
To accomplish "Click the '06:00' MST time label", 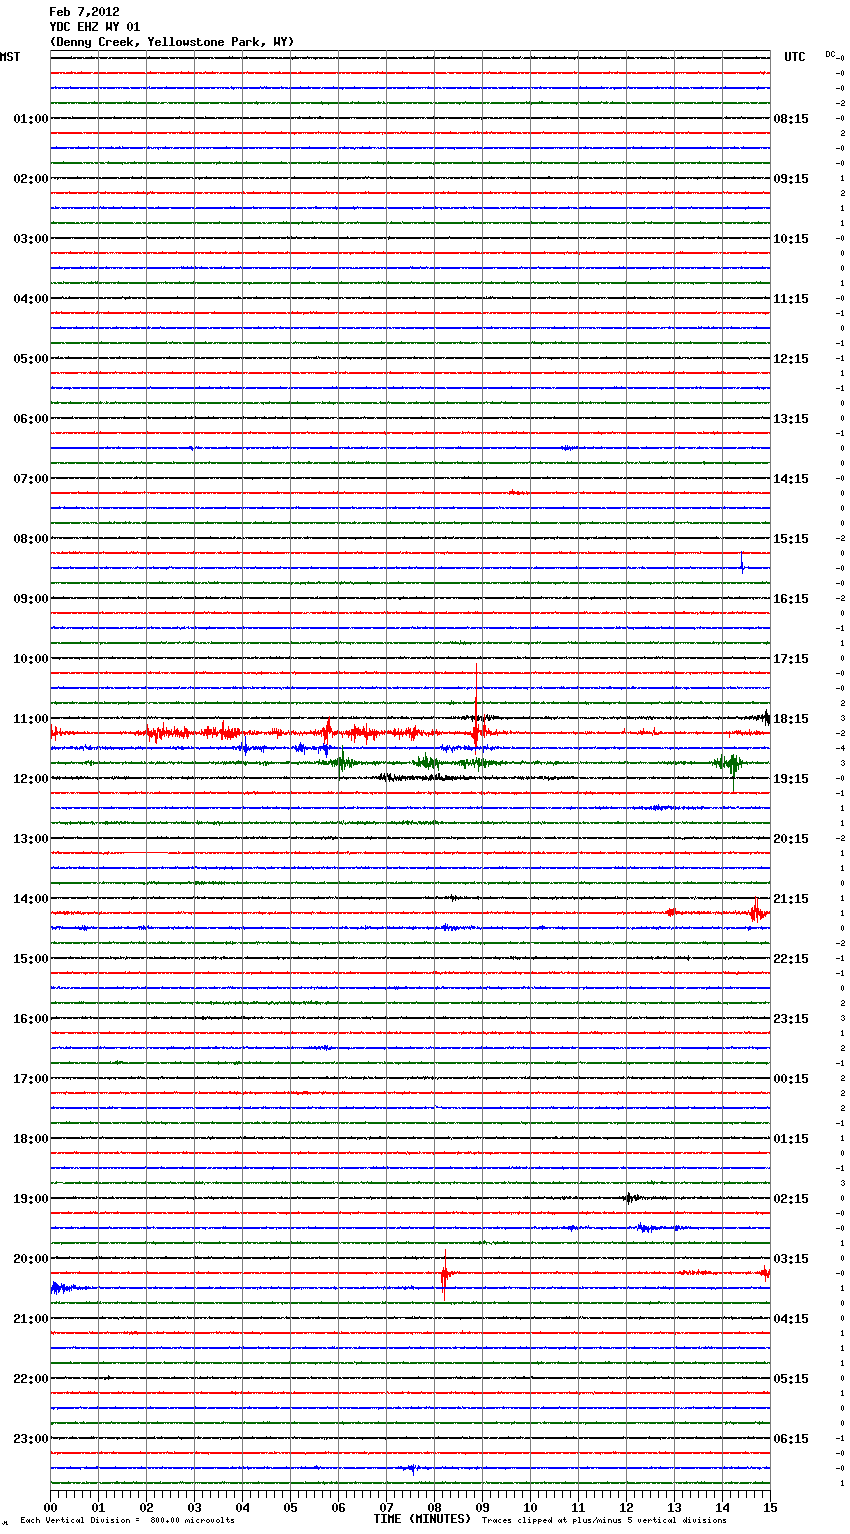I will click(x=30, y=418).
